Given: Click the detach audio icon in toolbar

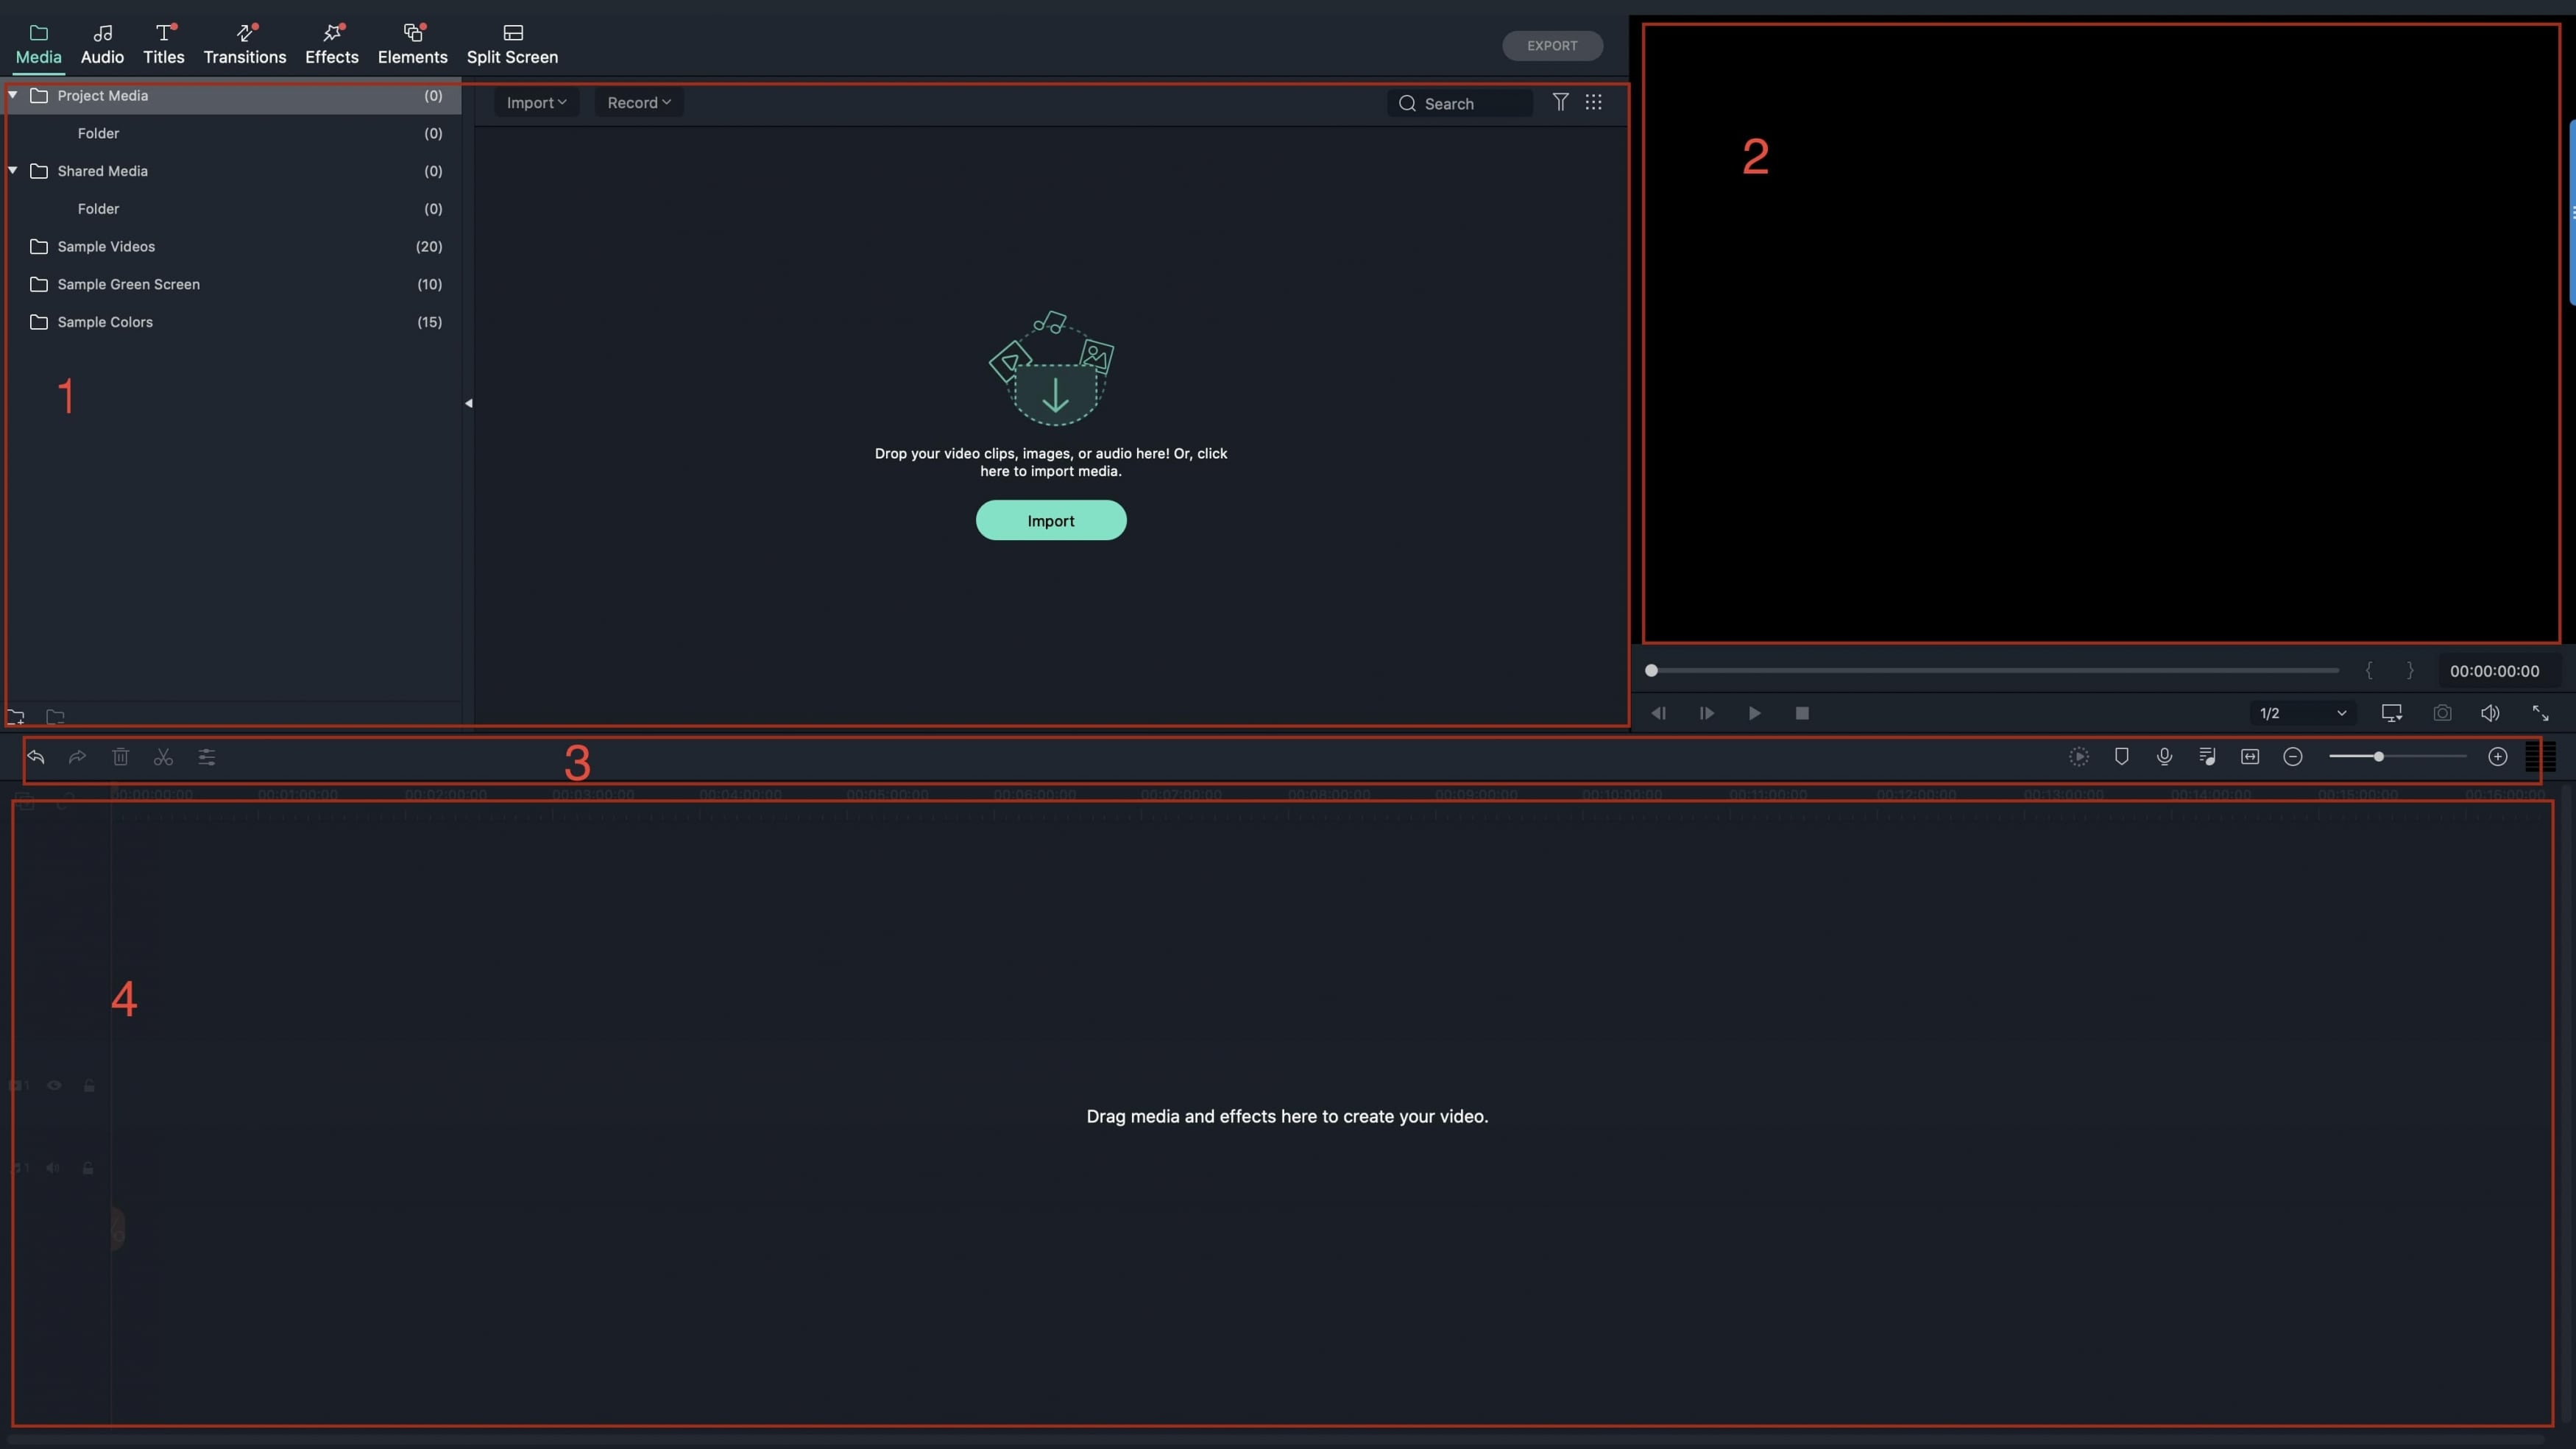Looking at the screenshot, I should 2209,757.
